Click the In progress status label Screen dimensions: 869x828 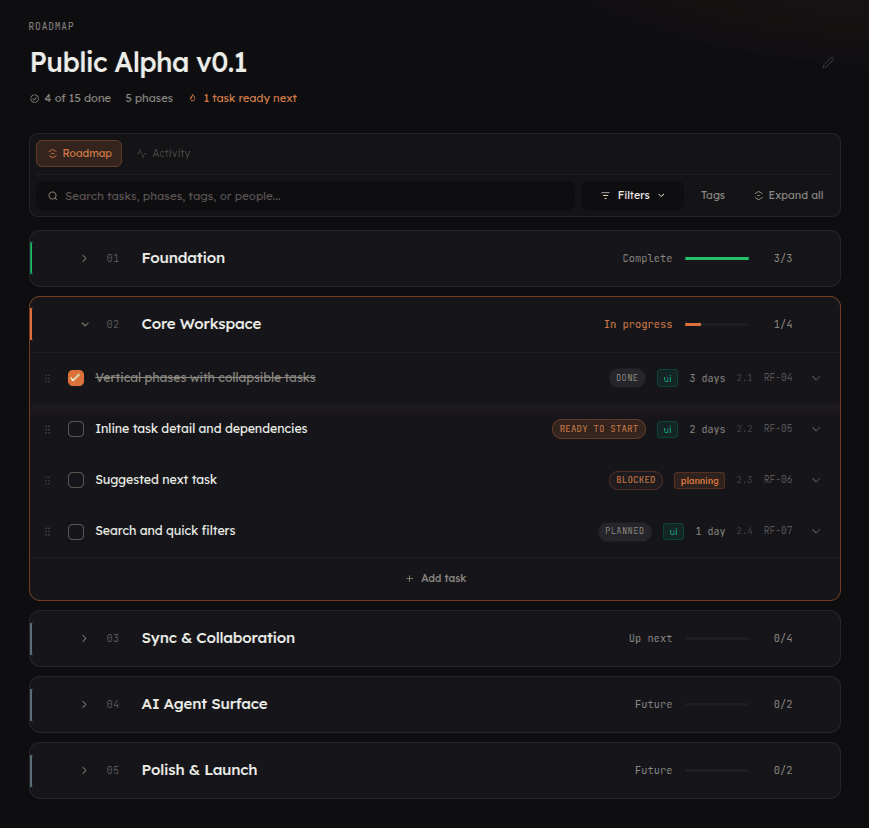[x=638, y=324]
